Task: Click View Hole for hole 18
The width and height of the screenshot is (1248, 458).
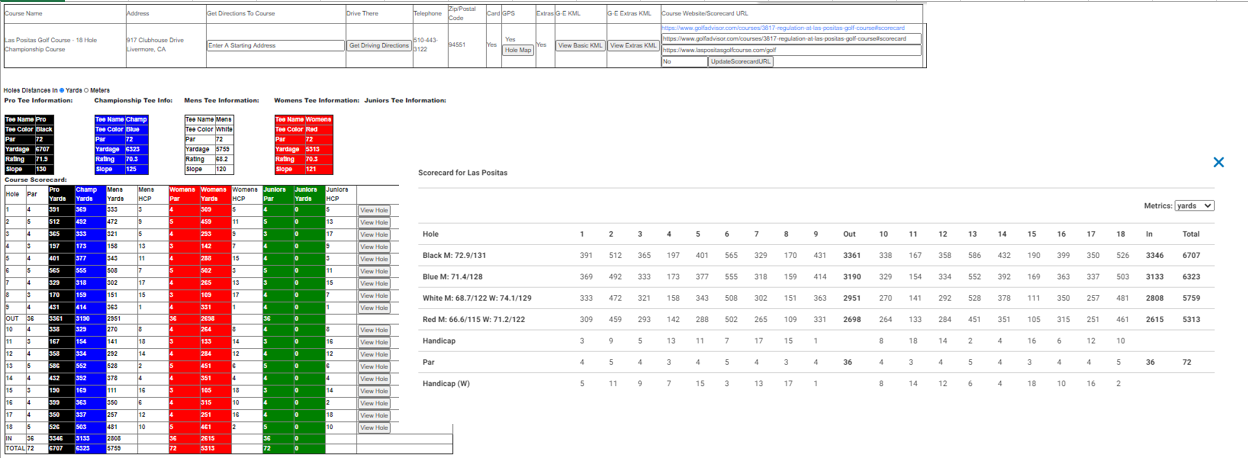Action: click(374, 427)
